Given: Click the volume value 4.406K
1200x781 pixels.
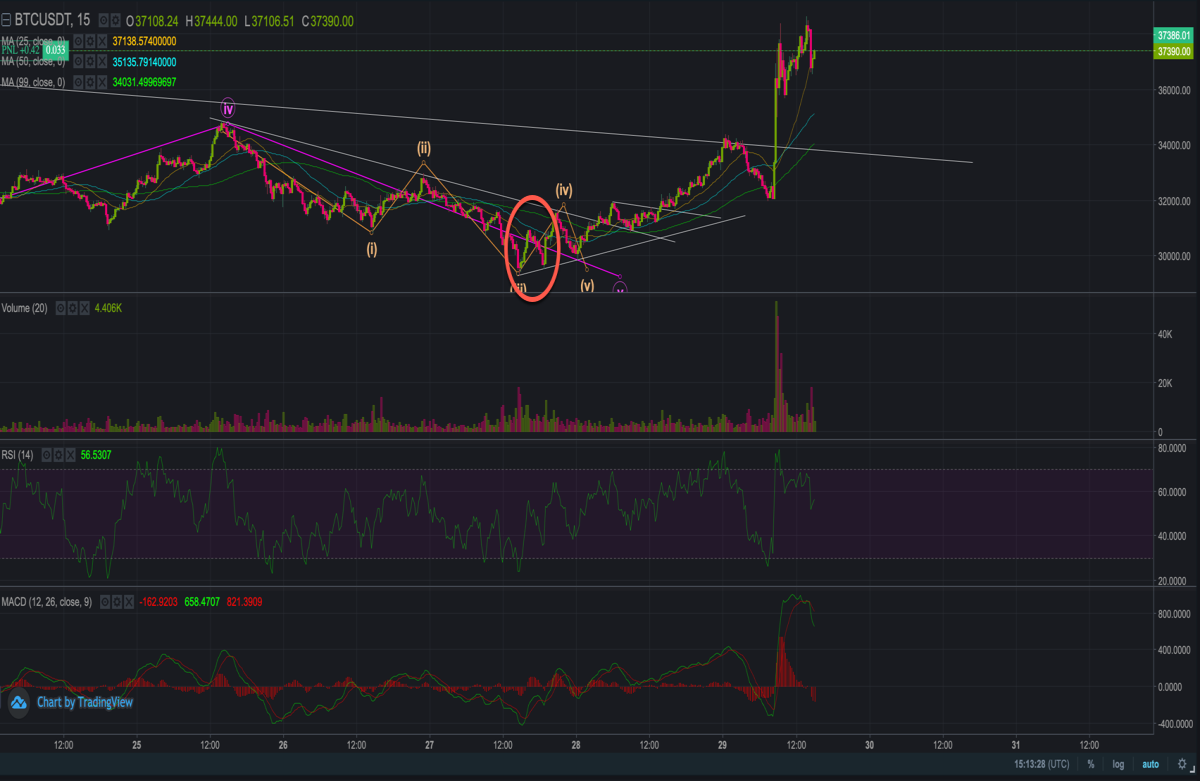Looking at the screenshot, I should pos(108,308).
